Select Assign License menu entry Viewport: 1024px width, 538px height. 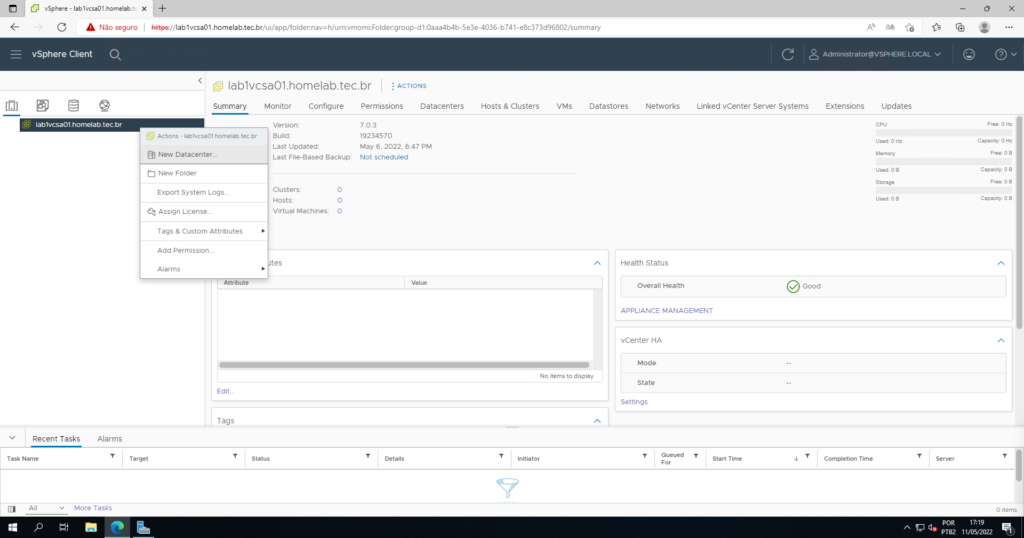204,212
